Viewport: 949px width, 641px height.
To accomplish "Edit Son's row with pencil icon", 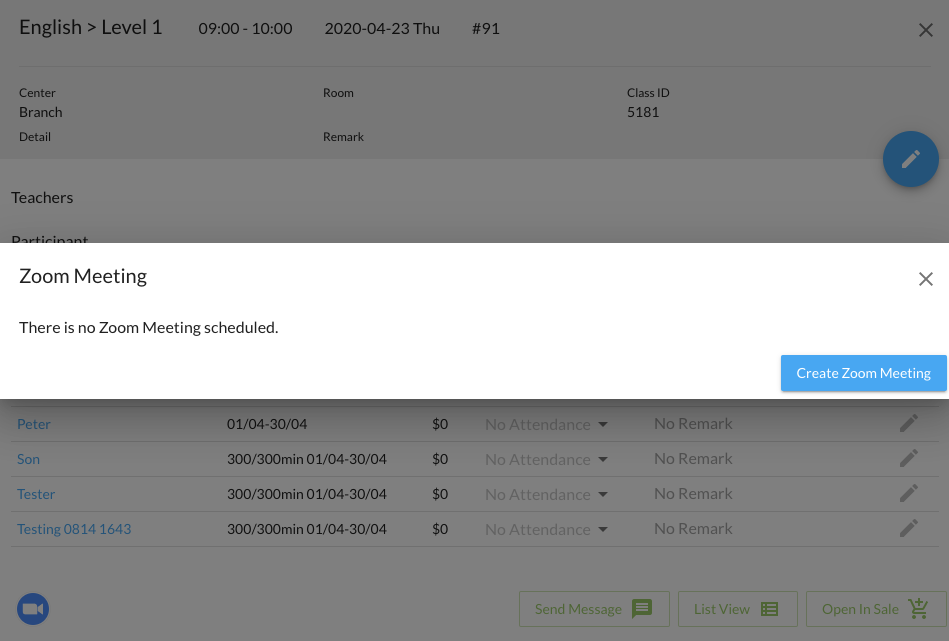I will pos(908,459).
